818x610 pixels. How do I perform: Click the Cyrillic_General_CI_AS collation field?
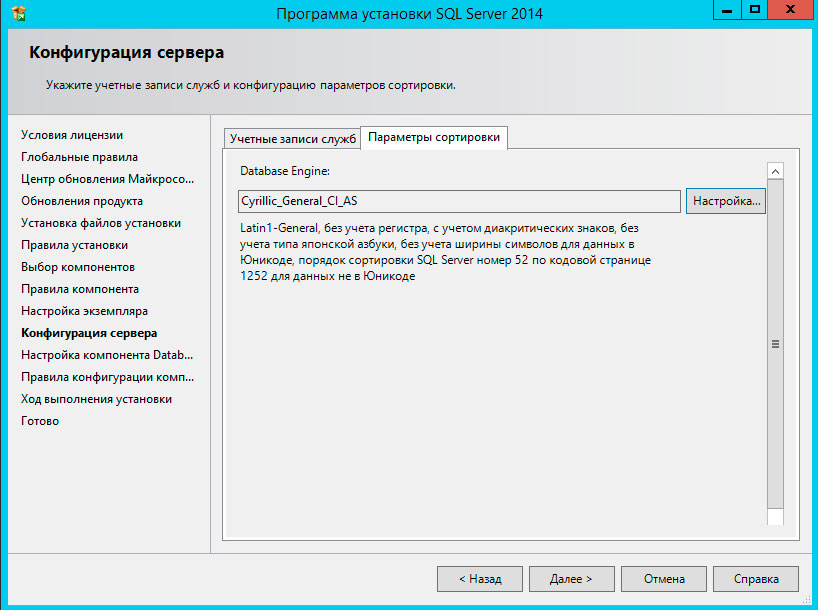coord(459,201)
